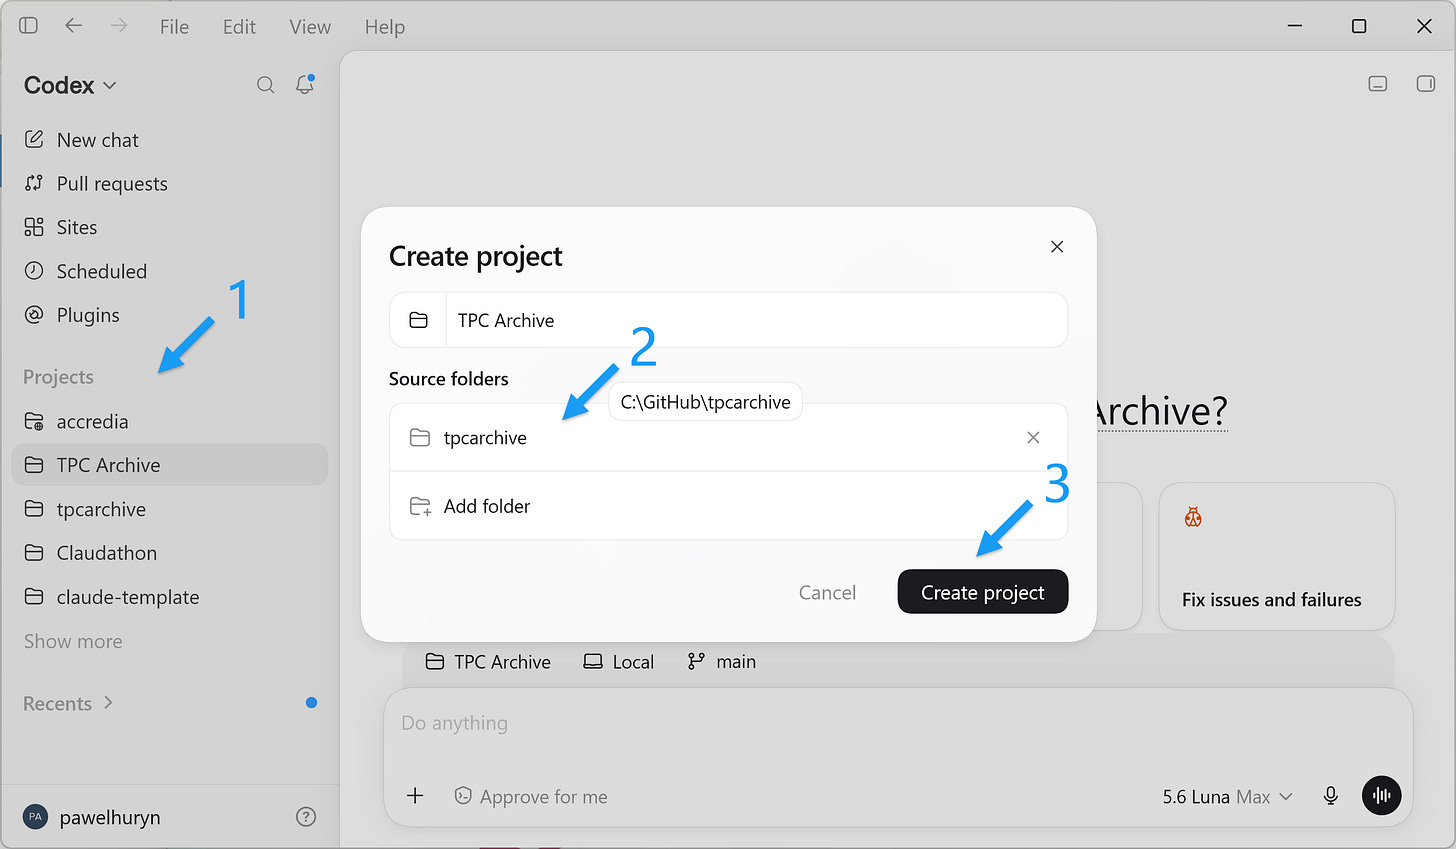Close the Create project dialog
Screen dimensions: 1456x849
pos(1057,247)
